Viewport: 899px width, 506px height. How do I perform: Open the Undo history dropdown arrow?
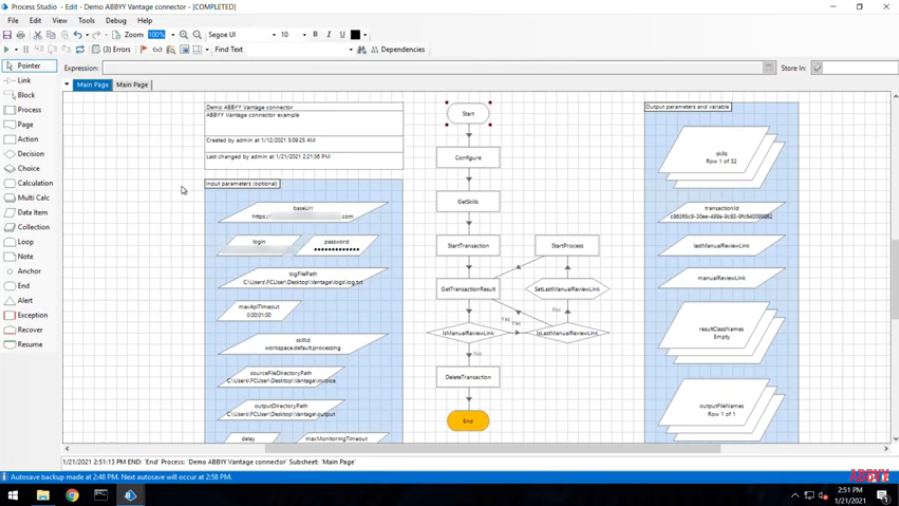point(87,35)
